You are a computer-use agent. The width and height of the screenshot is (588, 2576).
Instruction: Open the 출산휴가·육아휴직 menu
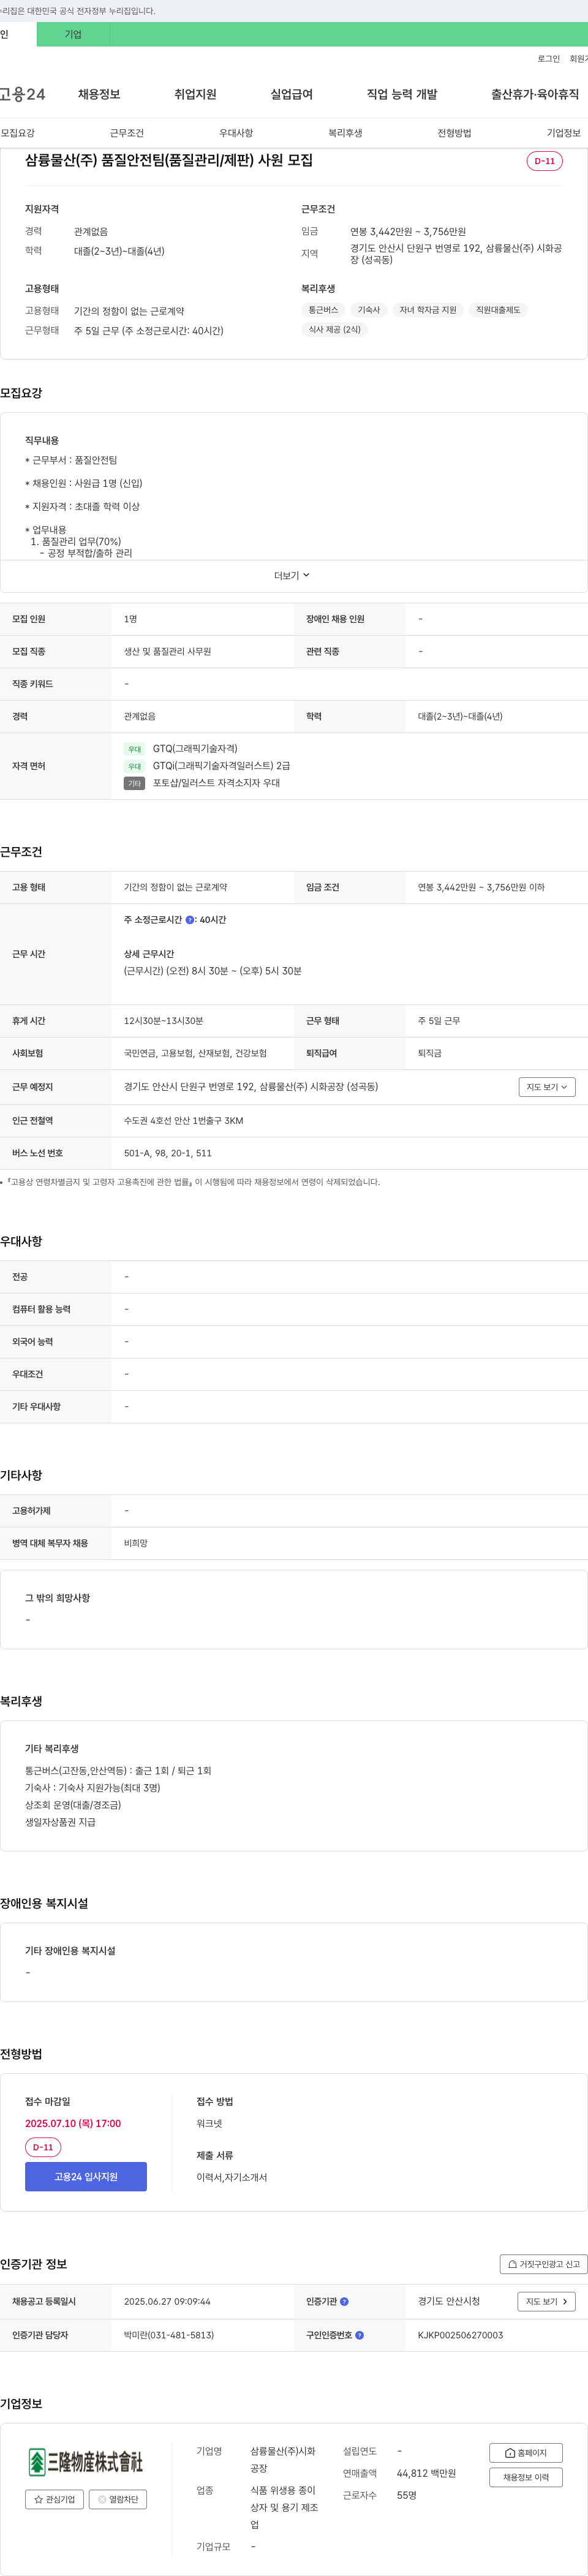(x=534, y=94)
